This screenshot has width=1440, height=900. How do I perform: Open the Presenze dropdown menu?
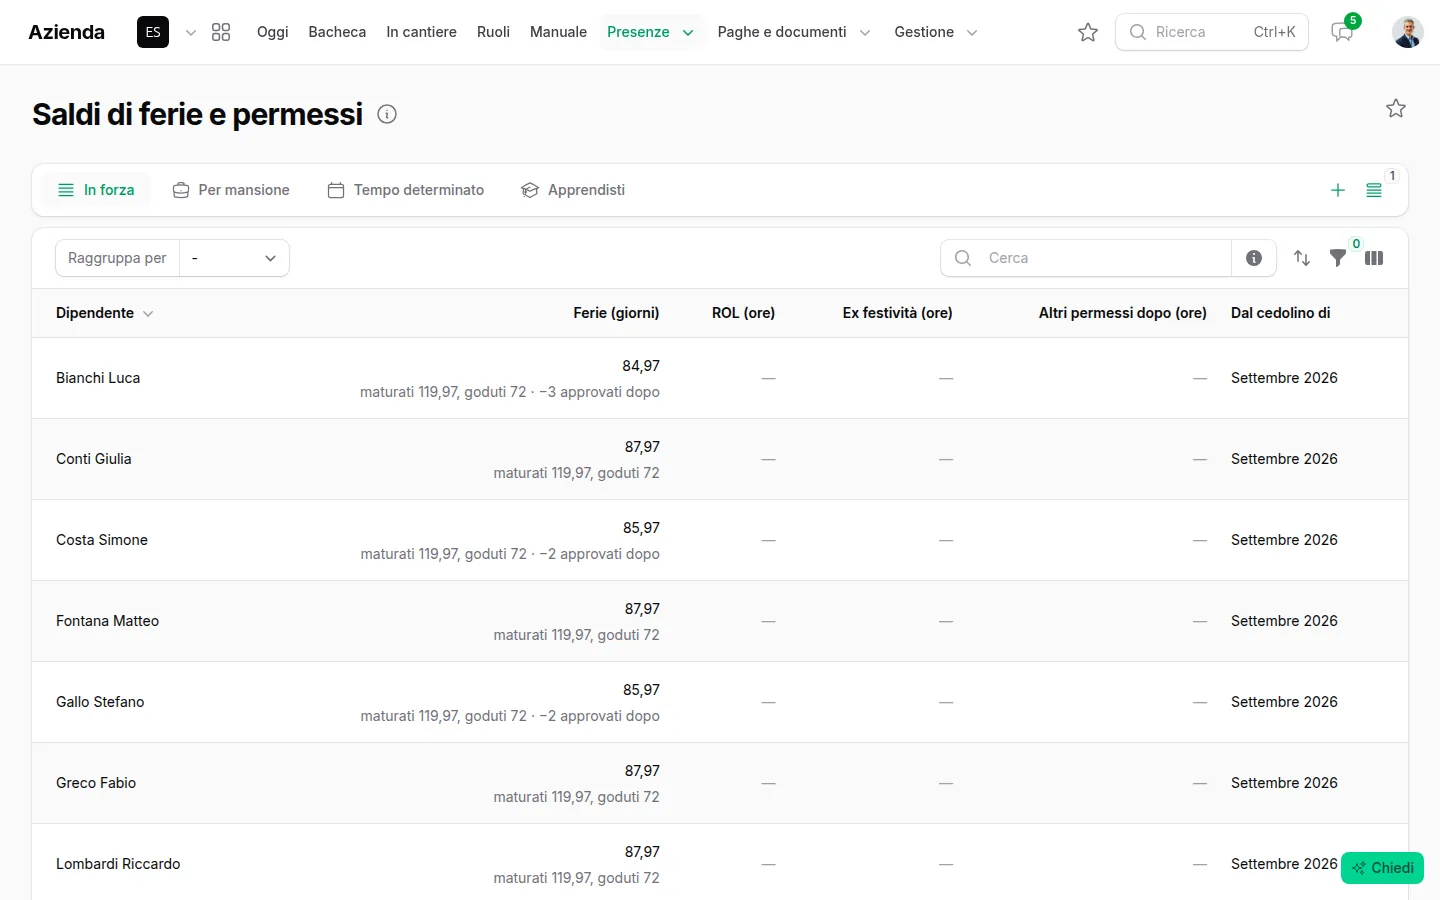click(650, 32)
